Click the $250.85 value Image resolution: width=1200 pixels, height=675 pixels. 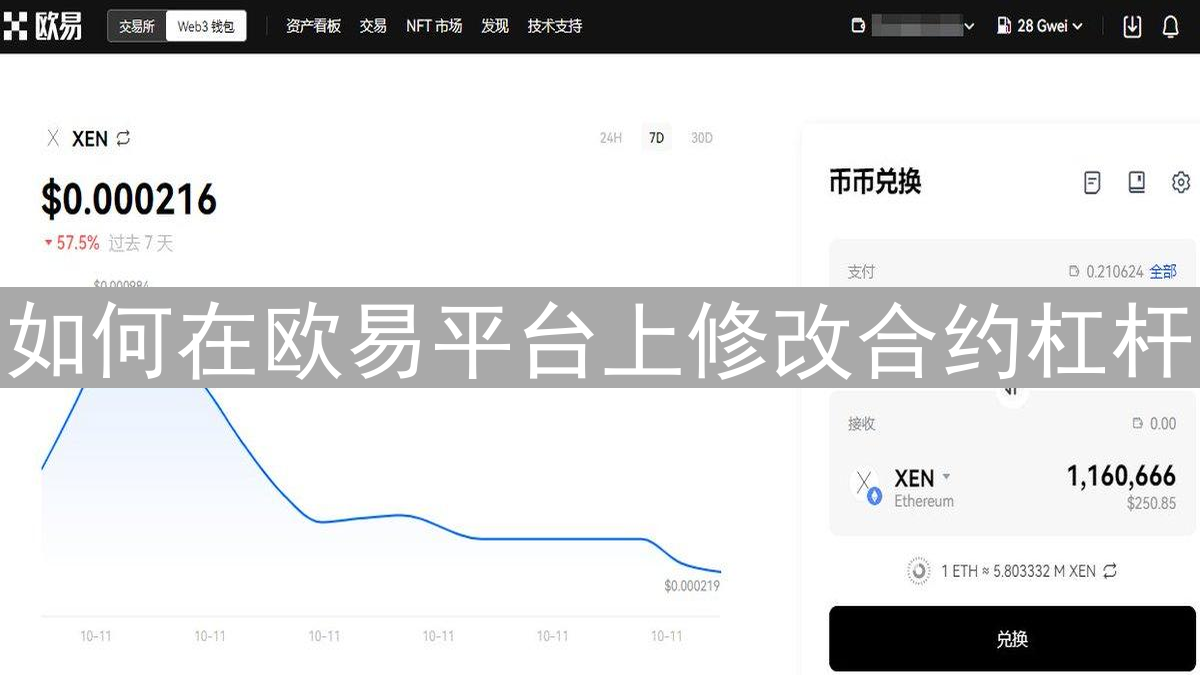coord(1151,503)
